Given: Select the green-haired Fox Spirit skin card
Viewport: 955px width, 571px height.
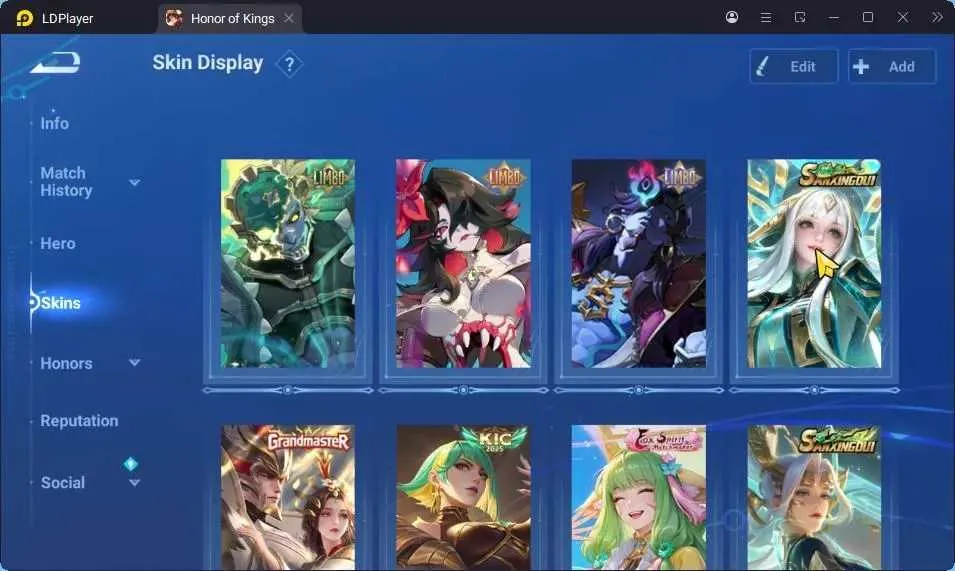Looking at the screenshot, I should pos(638,497).
